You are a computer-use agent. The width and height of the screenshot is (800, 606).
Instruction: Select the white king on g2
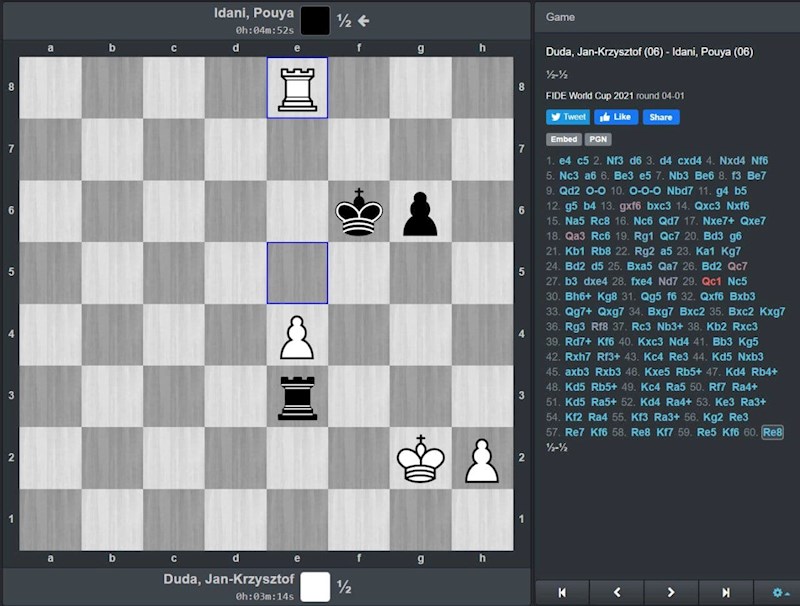pyautogui.click(x=420, y=458)
